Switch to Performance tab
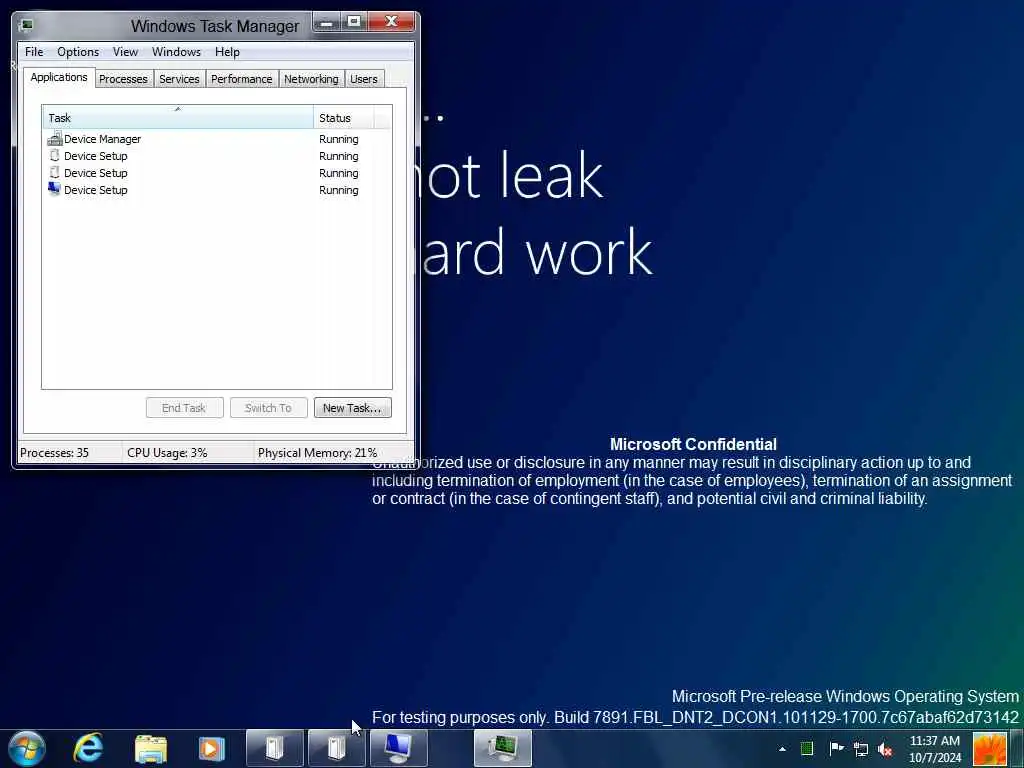This screenshot has height=768, width=1024. pos(242,79)
